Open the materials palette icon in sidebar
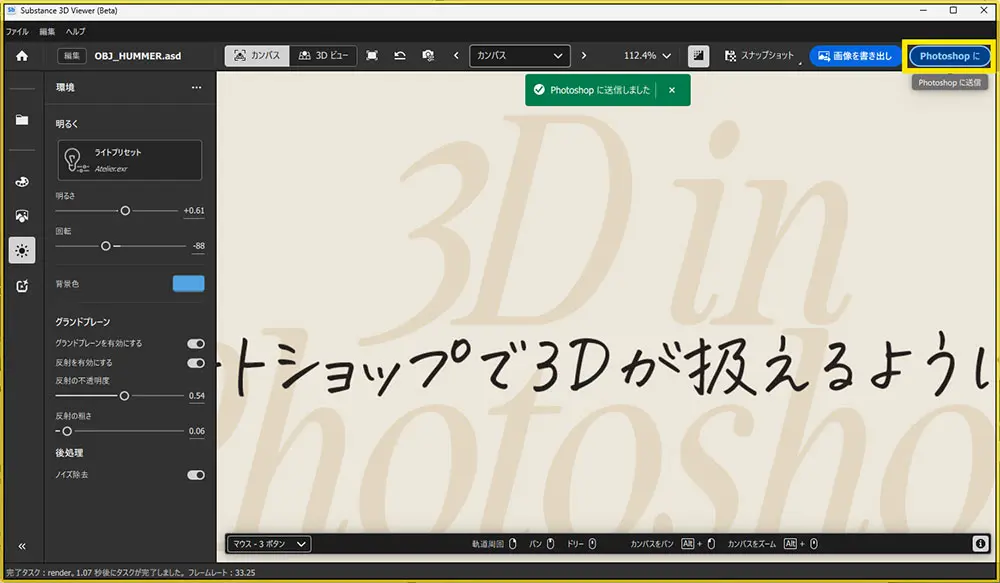The height and width of the screenshot is (583, 1000). 22,182
